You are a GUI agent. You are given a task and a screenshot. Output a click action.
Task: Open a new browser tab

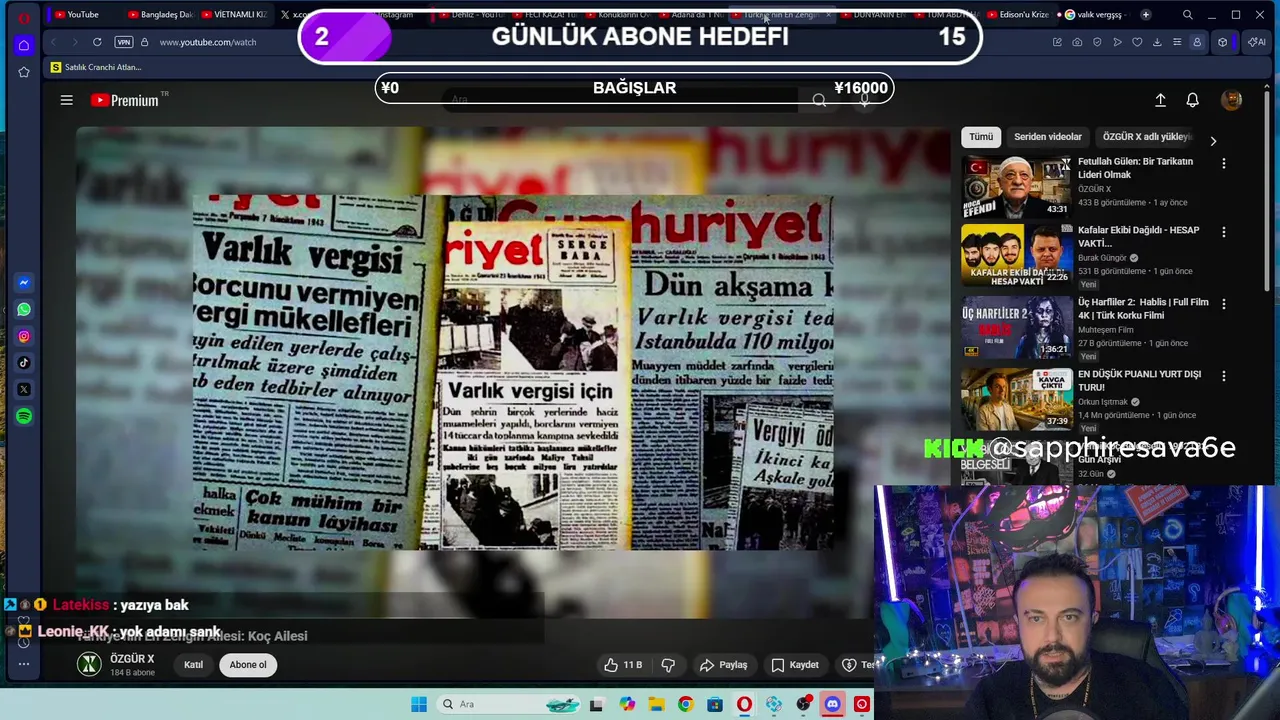pyautogui.click(x=1145, y=15)
